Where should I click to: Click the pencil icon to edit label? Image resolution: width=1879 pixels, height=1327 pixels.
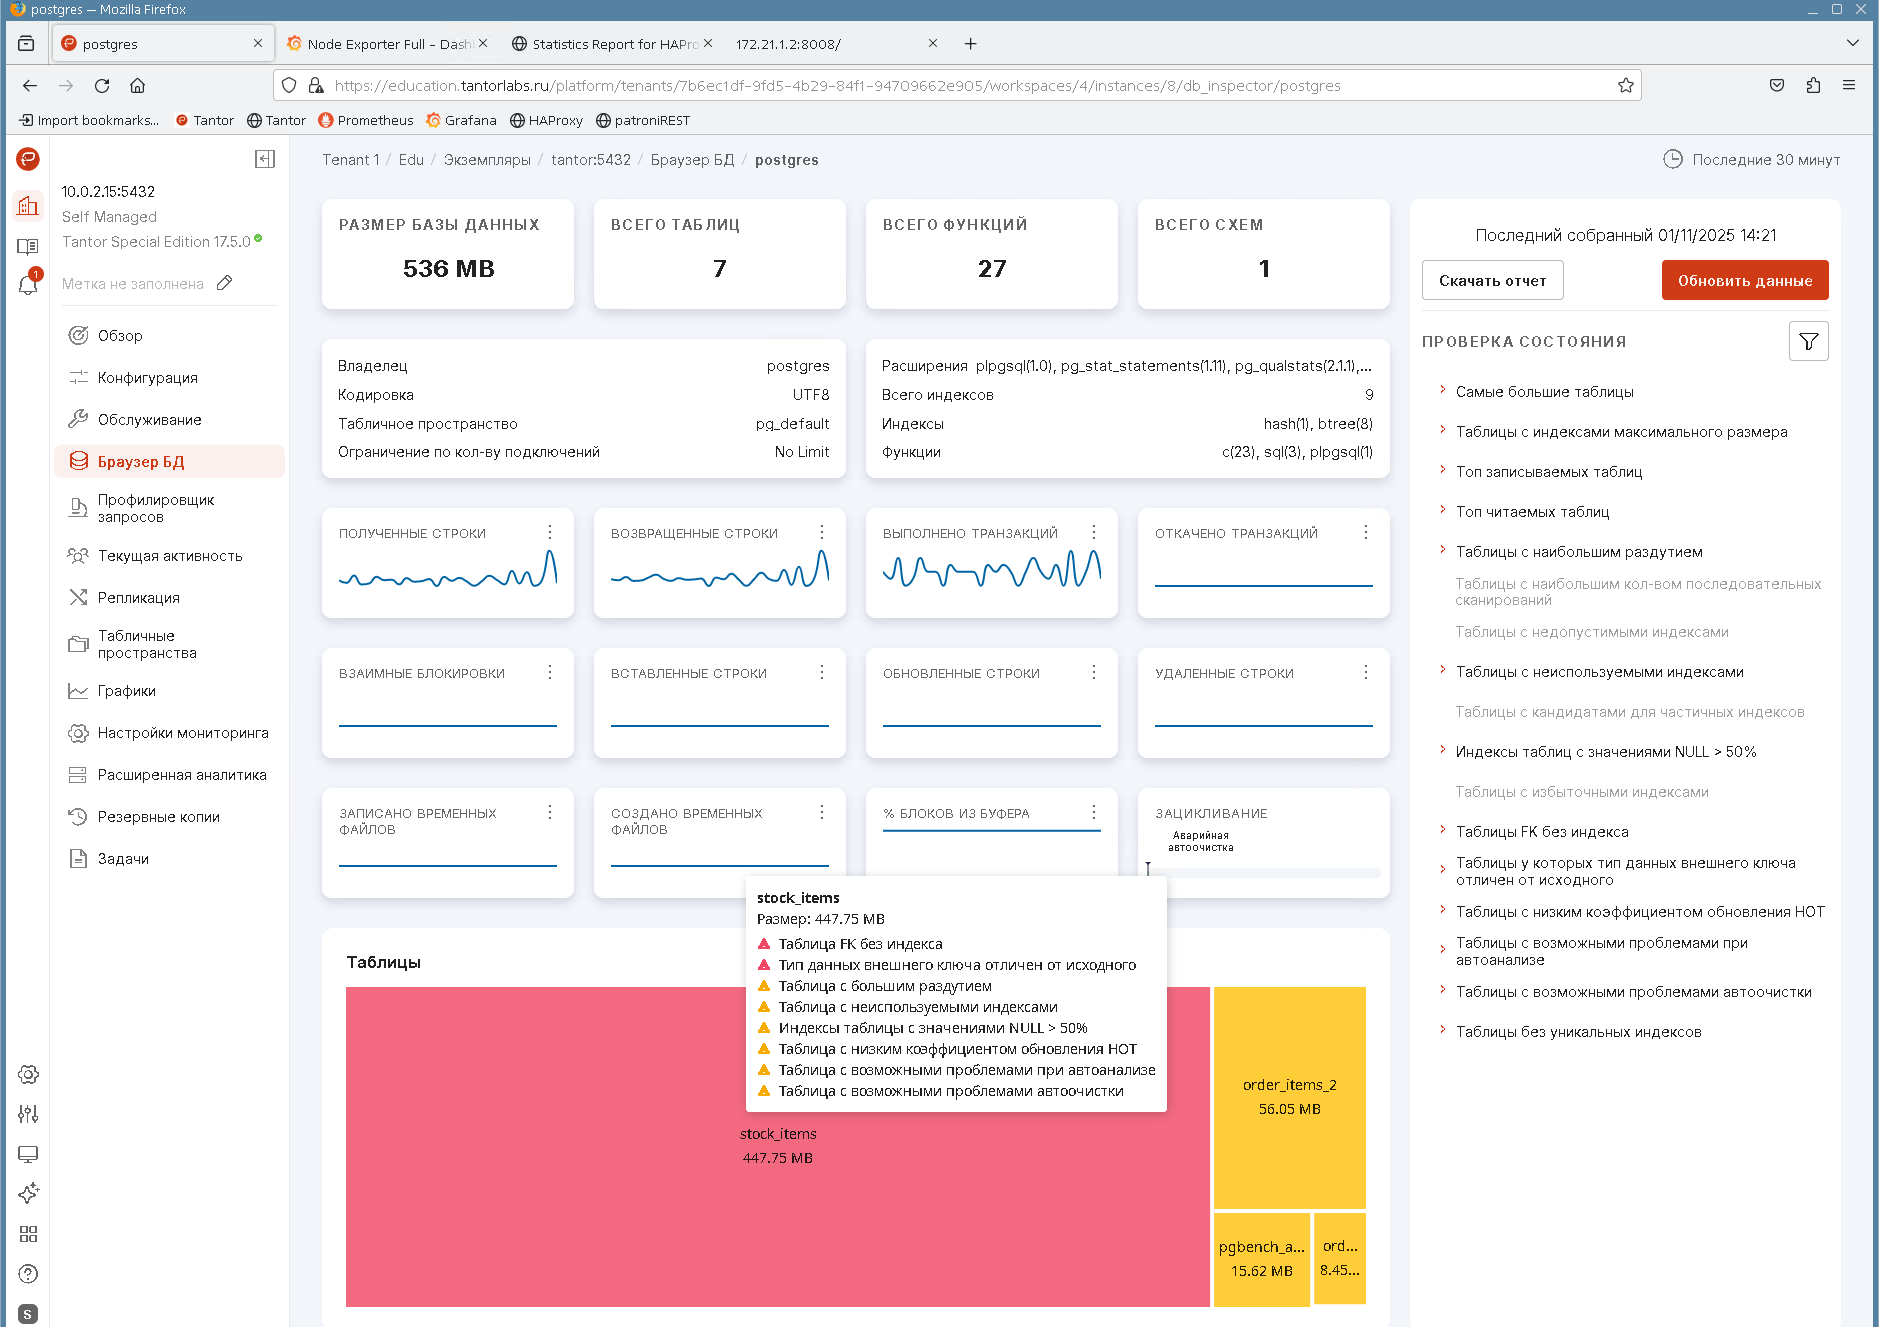tap(225, 283)
